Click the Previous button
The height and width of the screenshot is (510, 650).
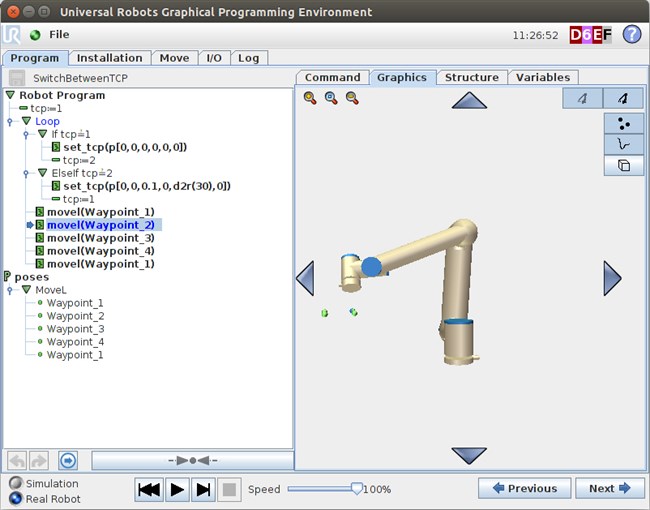(x=524, y=488)
